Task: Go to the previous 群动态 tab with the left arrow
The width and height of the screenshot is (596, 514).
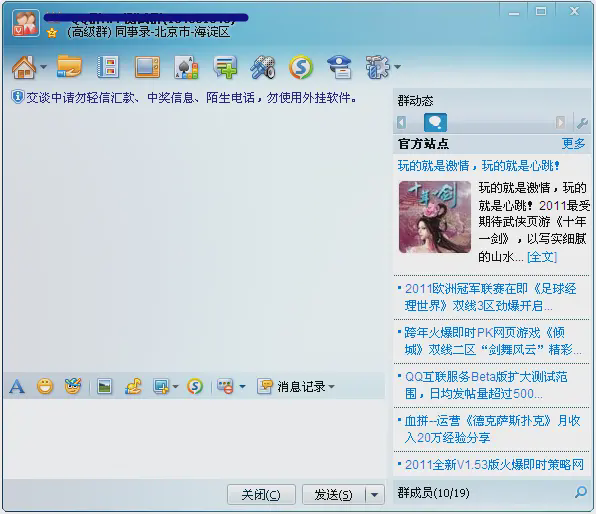Action: (401, 122)
